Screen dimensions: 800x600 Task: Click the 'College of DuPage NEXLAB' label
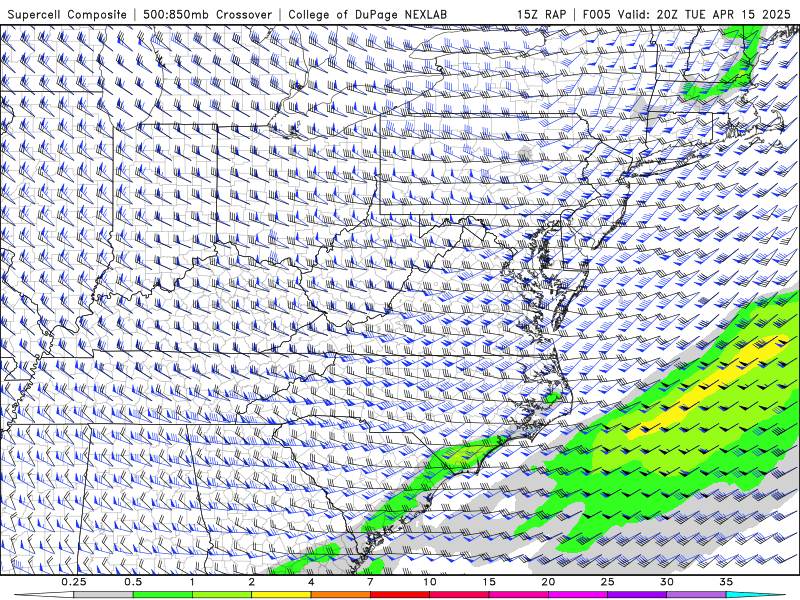[367, 14]
